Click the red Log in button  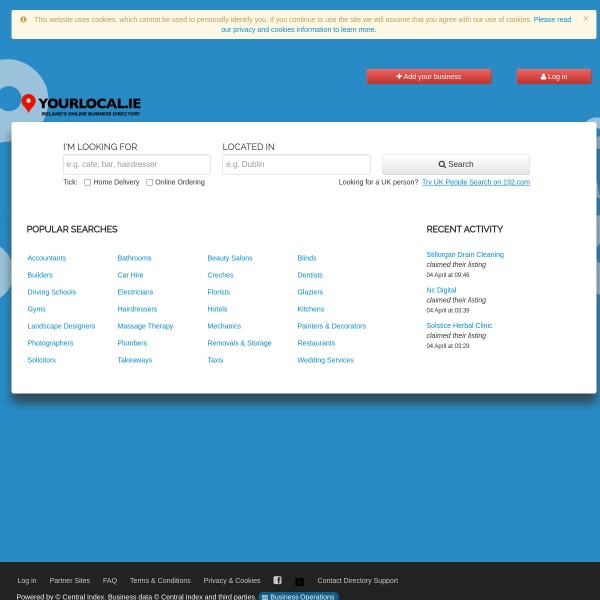pos(554,77)
